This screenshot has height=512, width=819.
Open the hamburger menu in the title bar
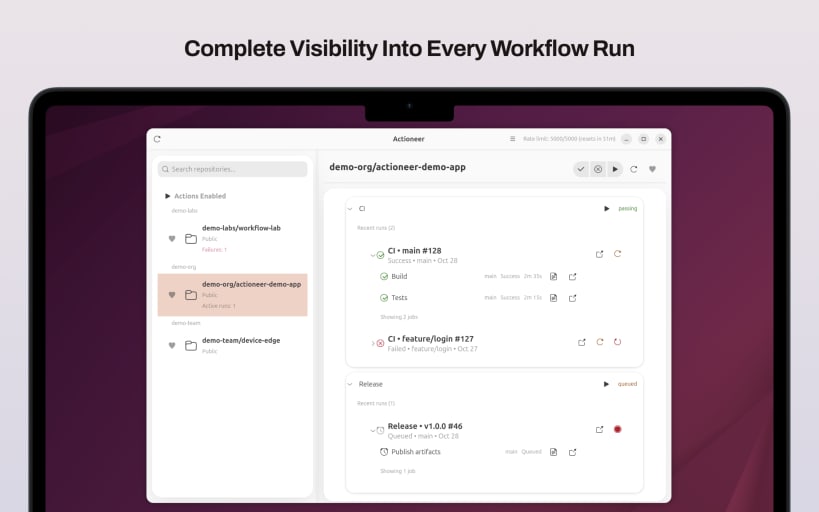[x=512, y=139]
